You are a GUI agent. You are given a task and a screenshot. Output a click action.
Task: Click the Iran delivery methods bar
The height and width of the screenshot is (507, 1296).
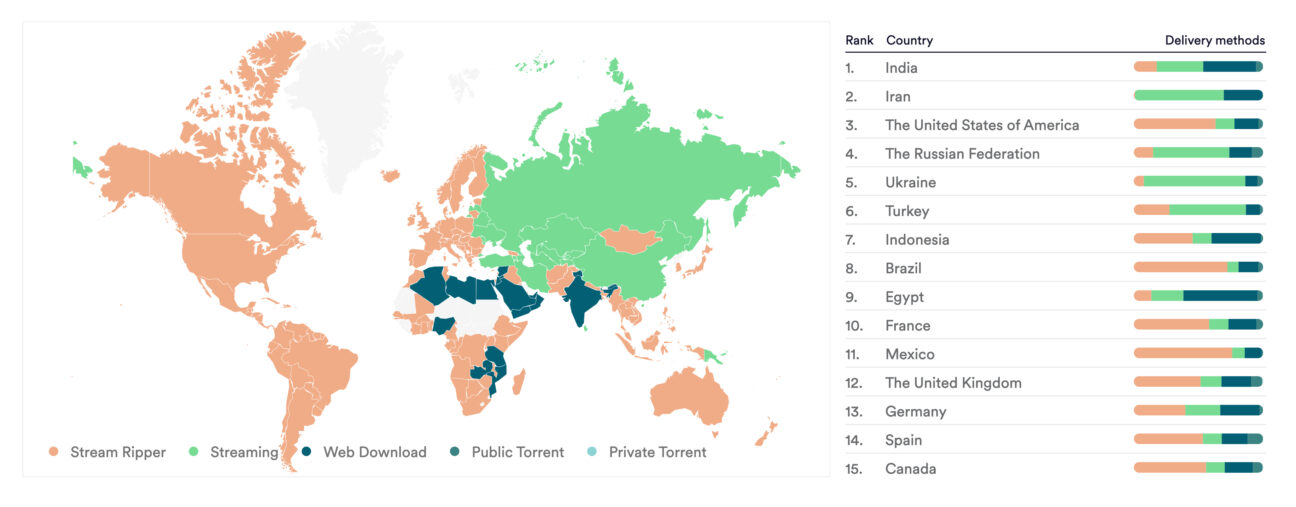[x=1198, y=96]
